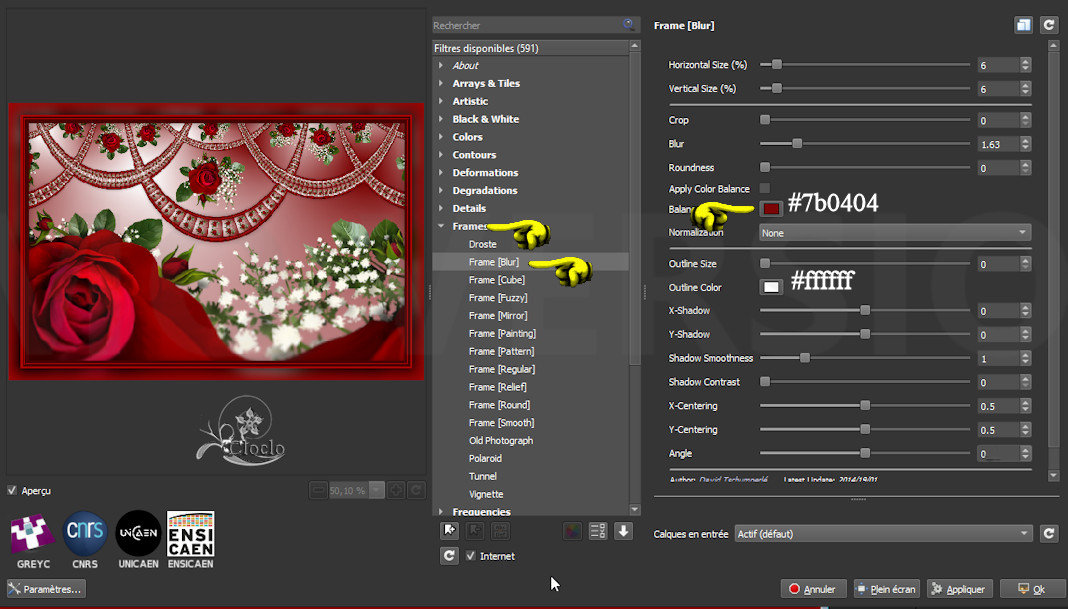Open the Normalization dropdown

pyautogui.click(x=894, y=232)
